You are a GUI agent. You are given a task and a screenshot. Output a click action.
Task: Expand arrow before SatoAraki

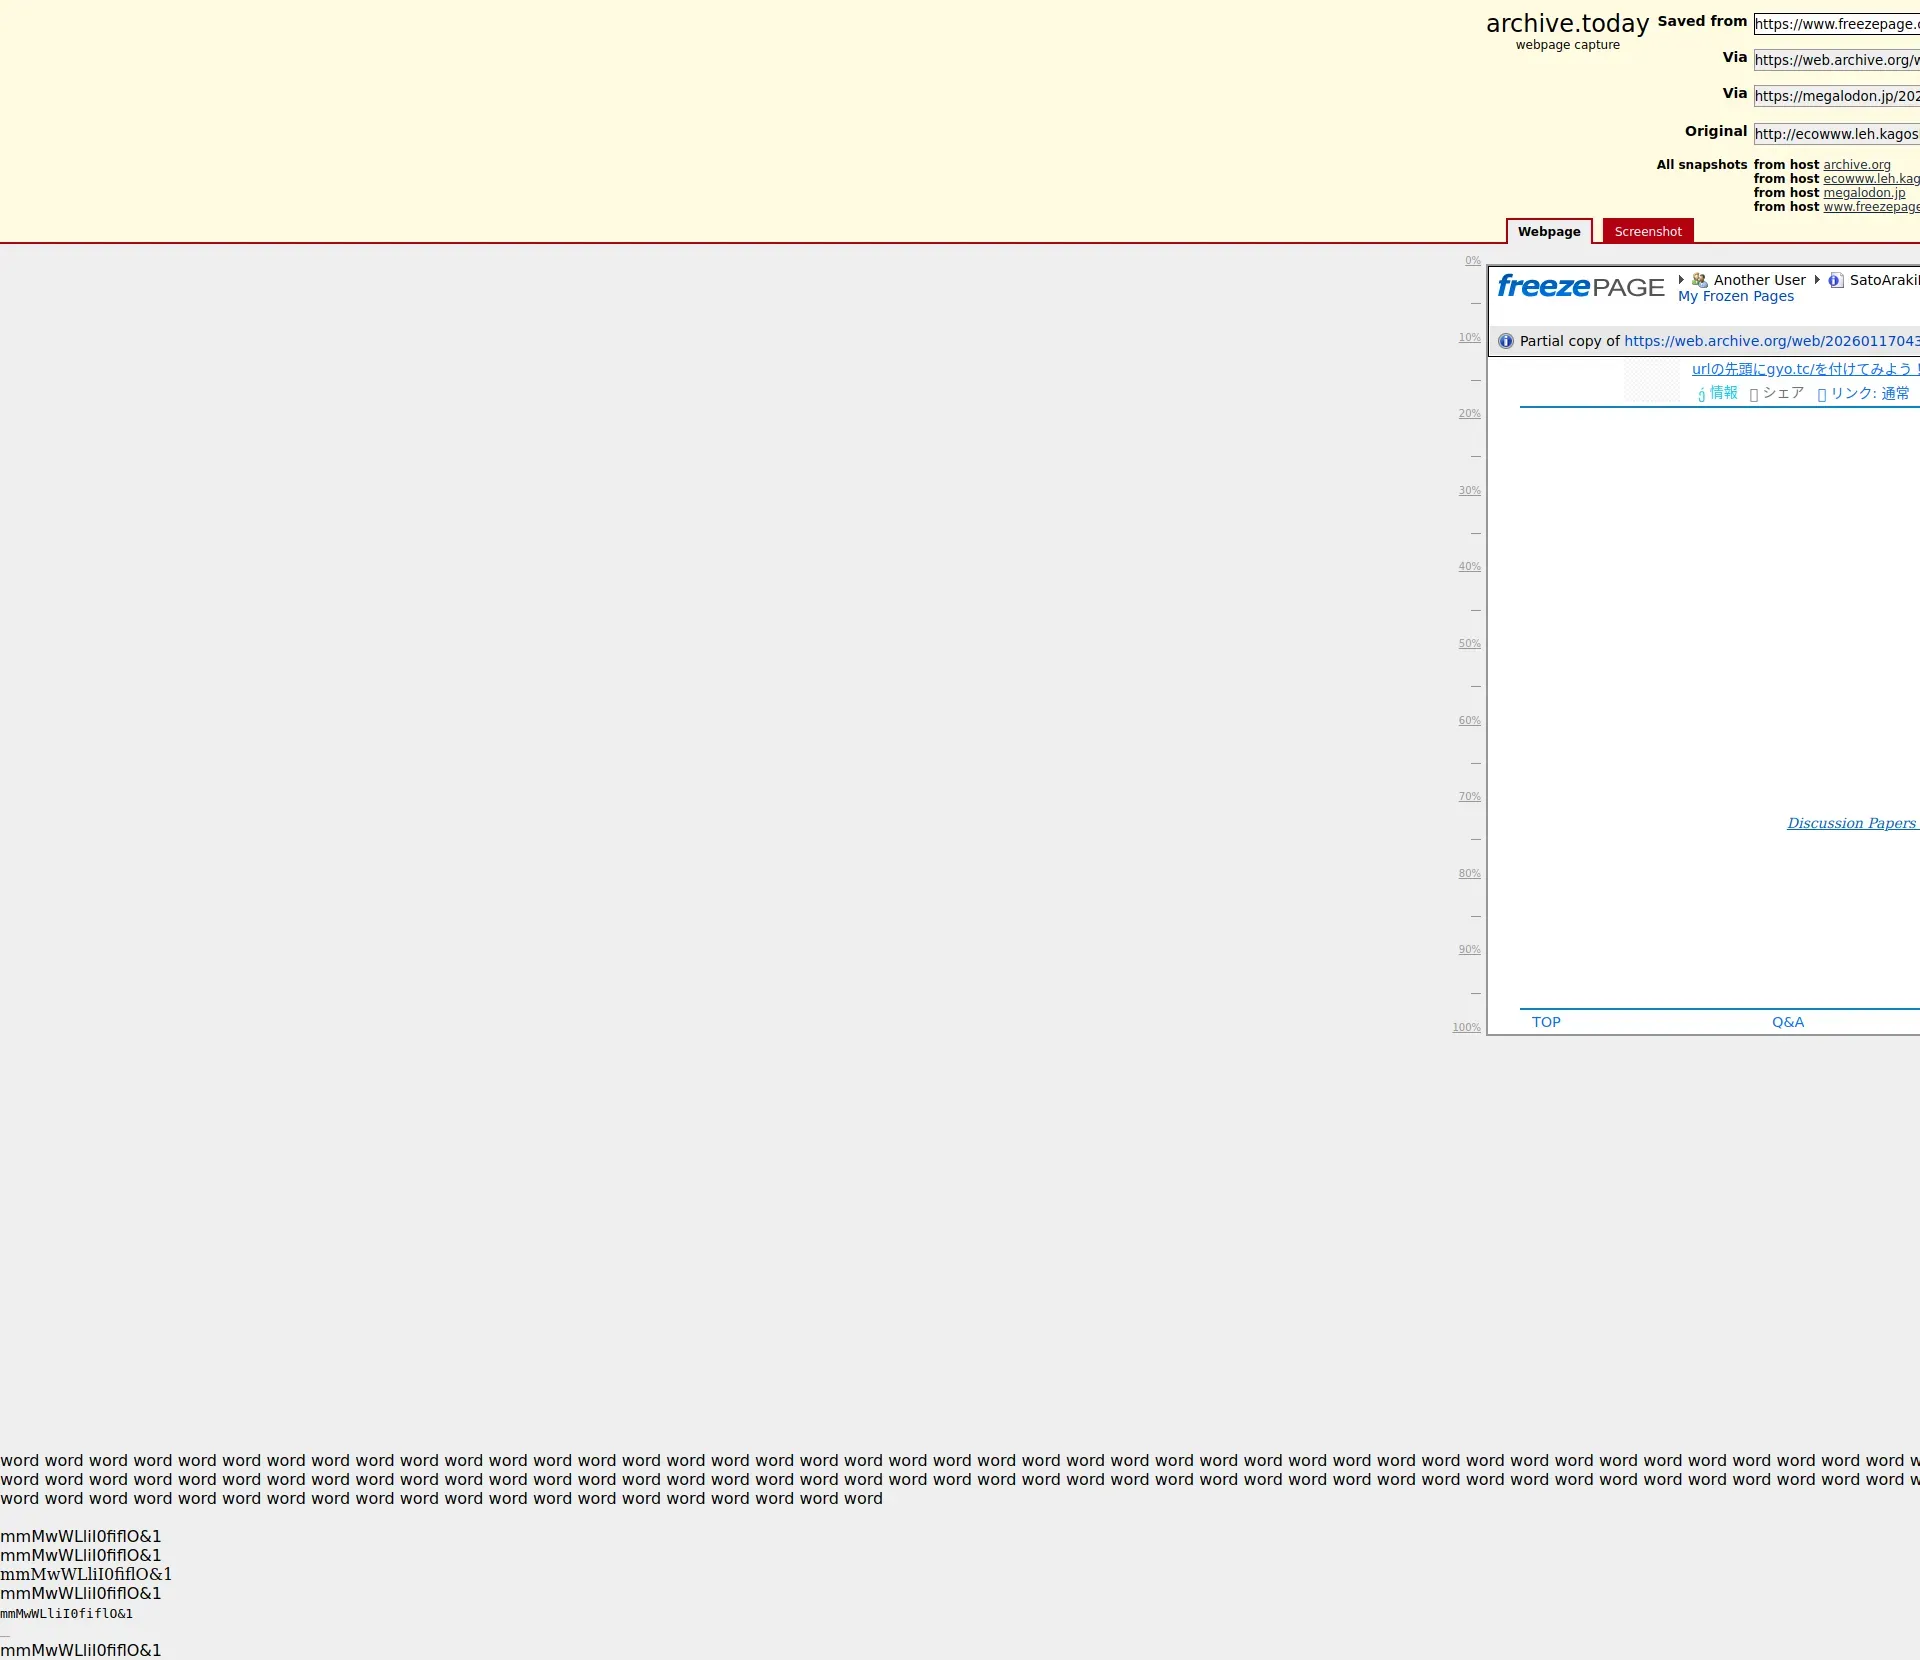pyautogui.click(x=1817, y=280)
